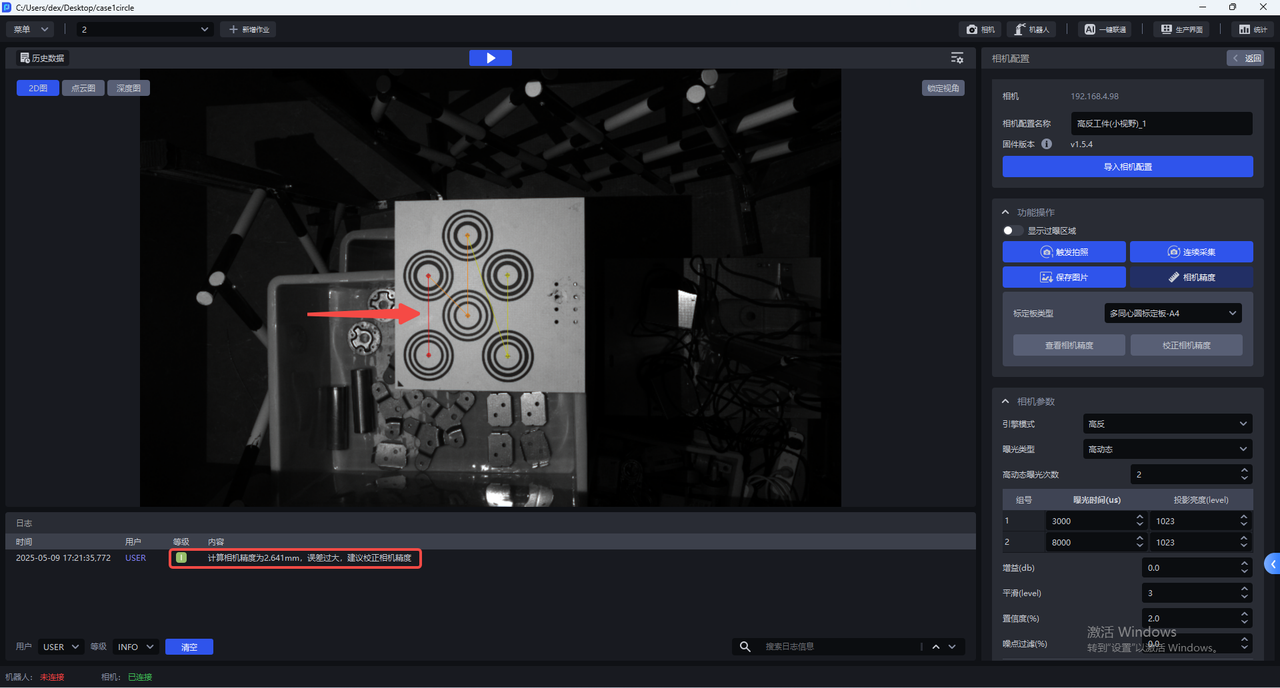The width and height of the screenshot is (1280, 688).
Task: Click the firmware version info icon
Action: coord(1046,144)
